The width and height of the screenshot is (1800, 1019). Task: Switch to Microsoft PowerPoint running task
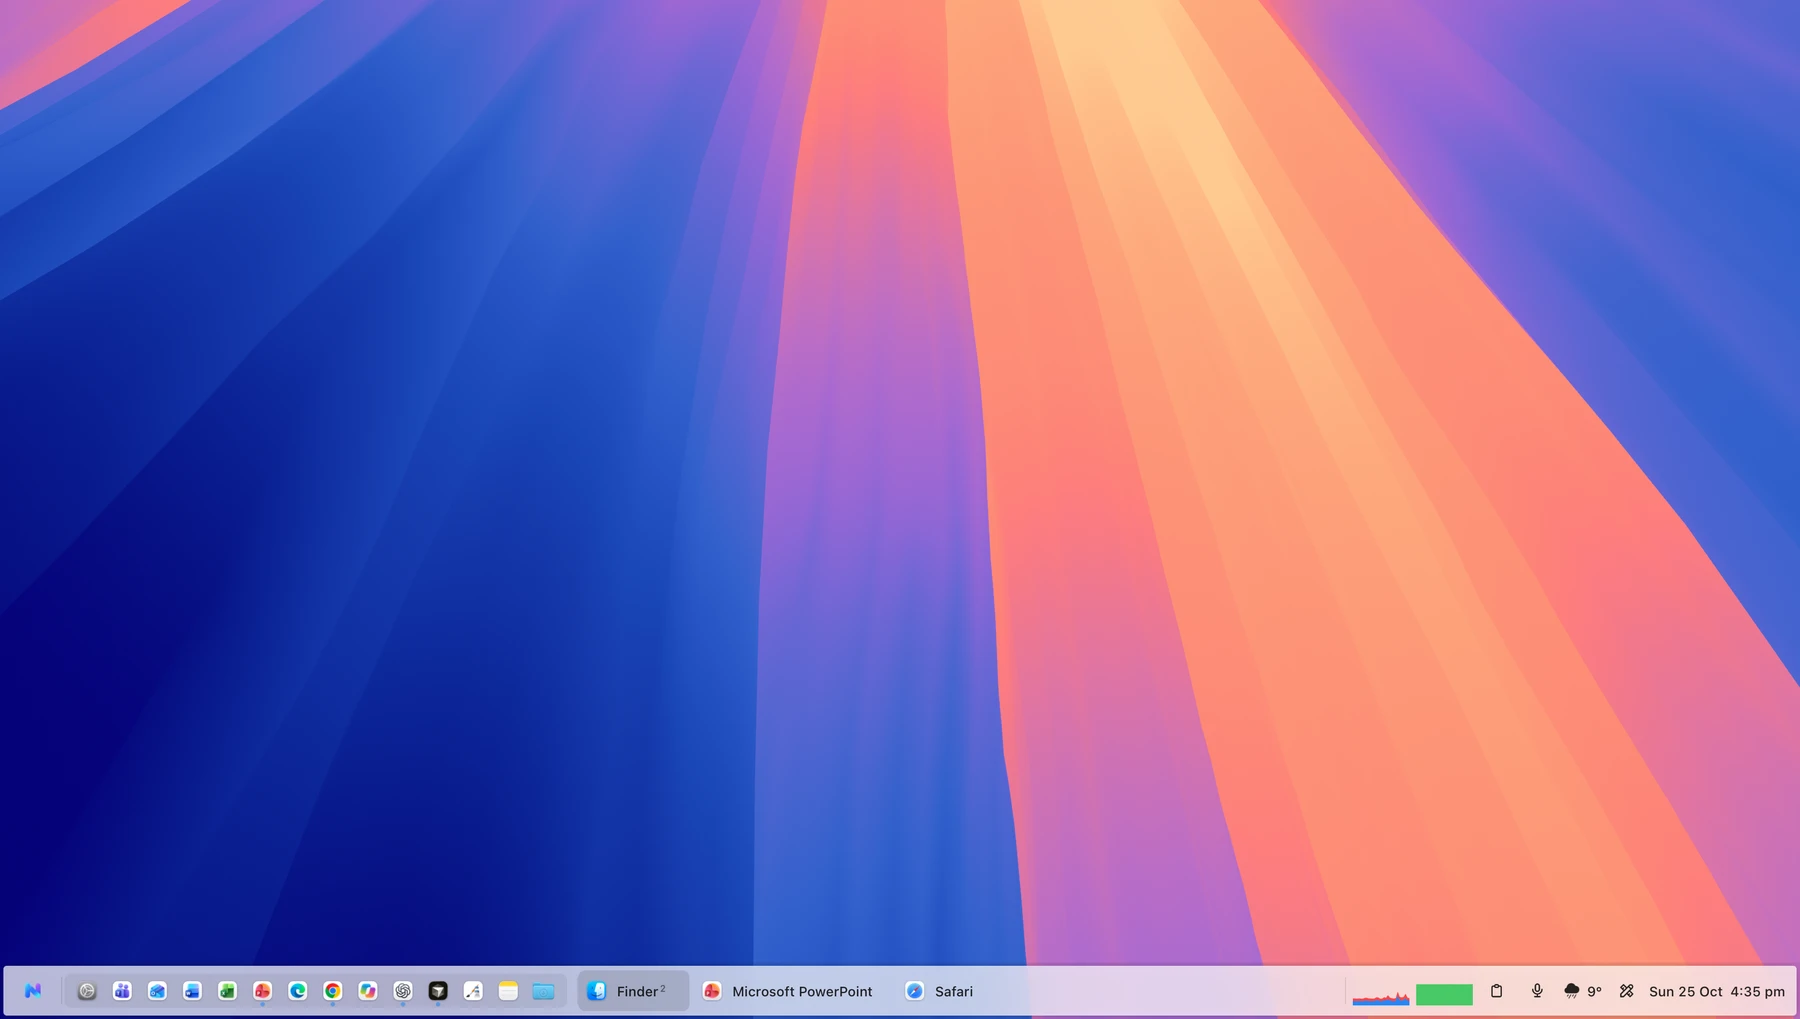click(x=788, y=991)
